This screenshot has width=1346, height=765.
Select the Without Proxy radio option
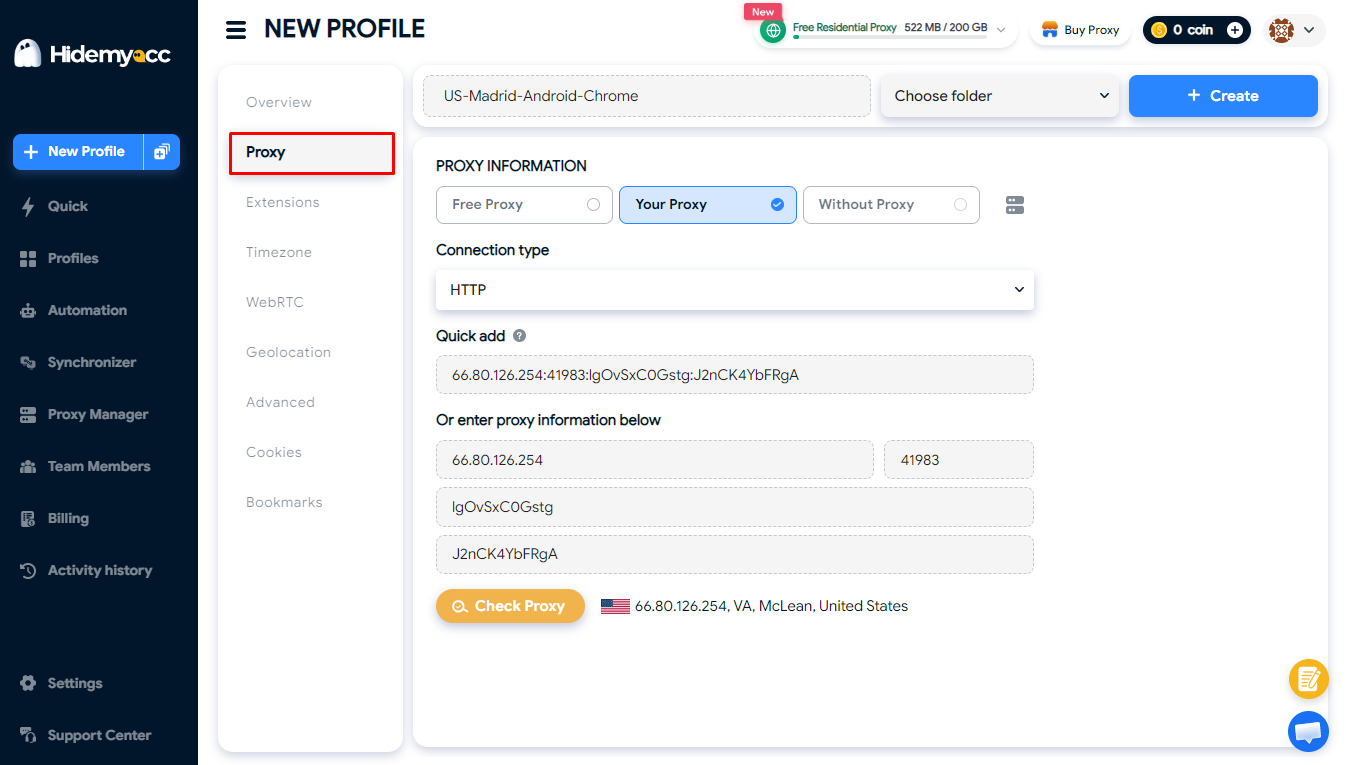[x=891, y=204]
